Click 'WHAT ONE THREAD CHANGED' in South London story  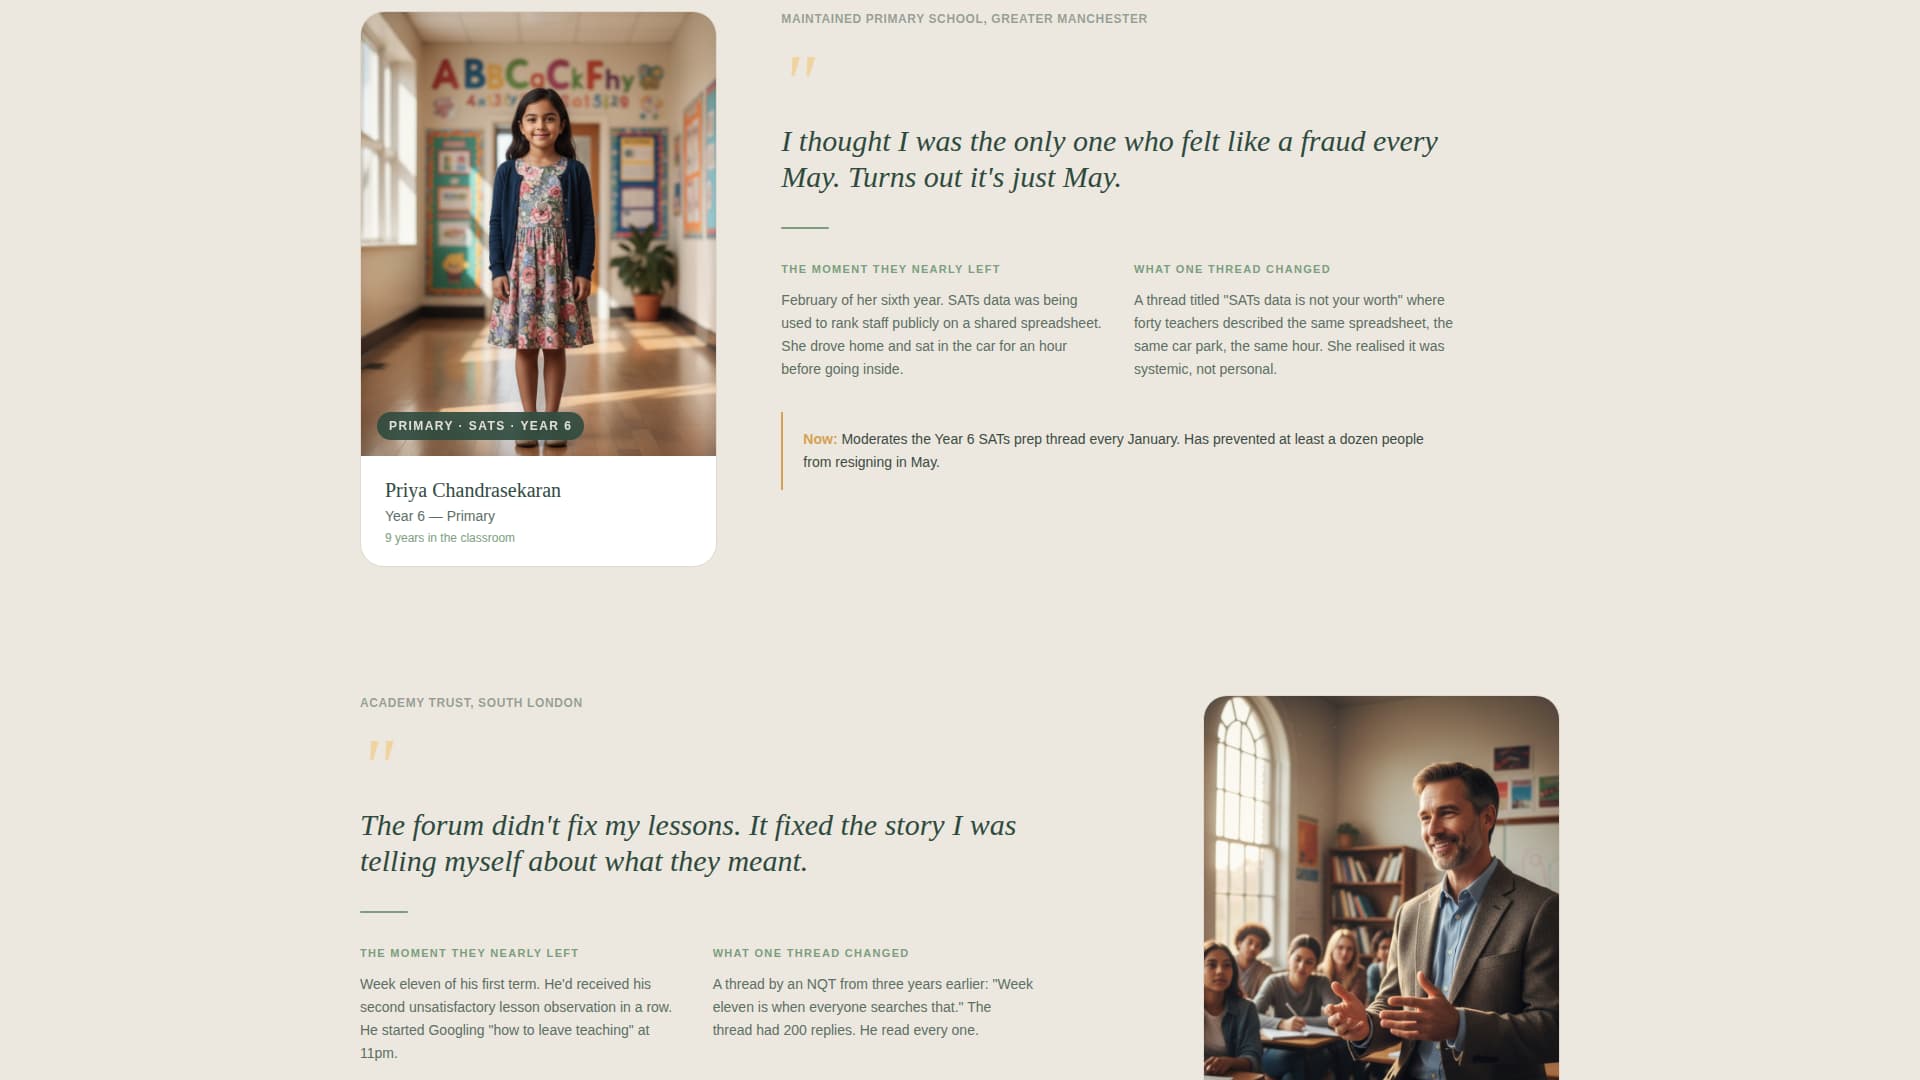coord(810,953)
